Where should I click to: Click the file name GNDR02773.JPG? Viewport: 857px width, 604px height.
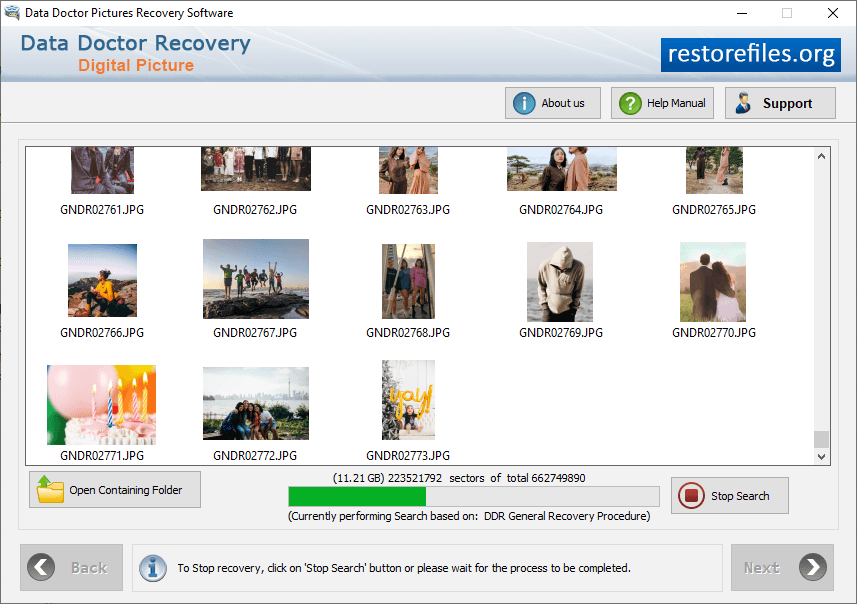(408, 455)
